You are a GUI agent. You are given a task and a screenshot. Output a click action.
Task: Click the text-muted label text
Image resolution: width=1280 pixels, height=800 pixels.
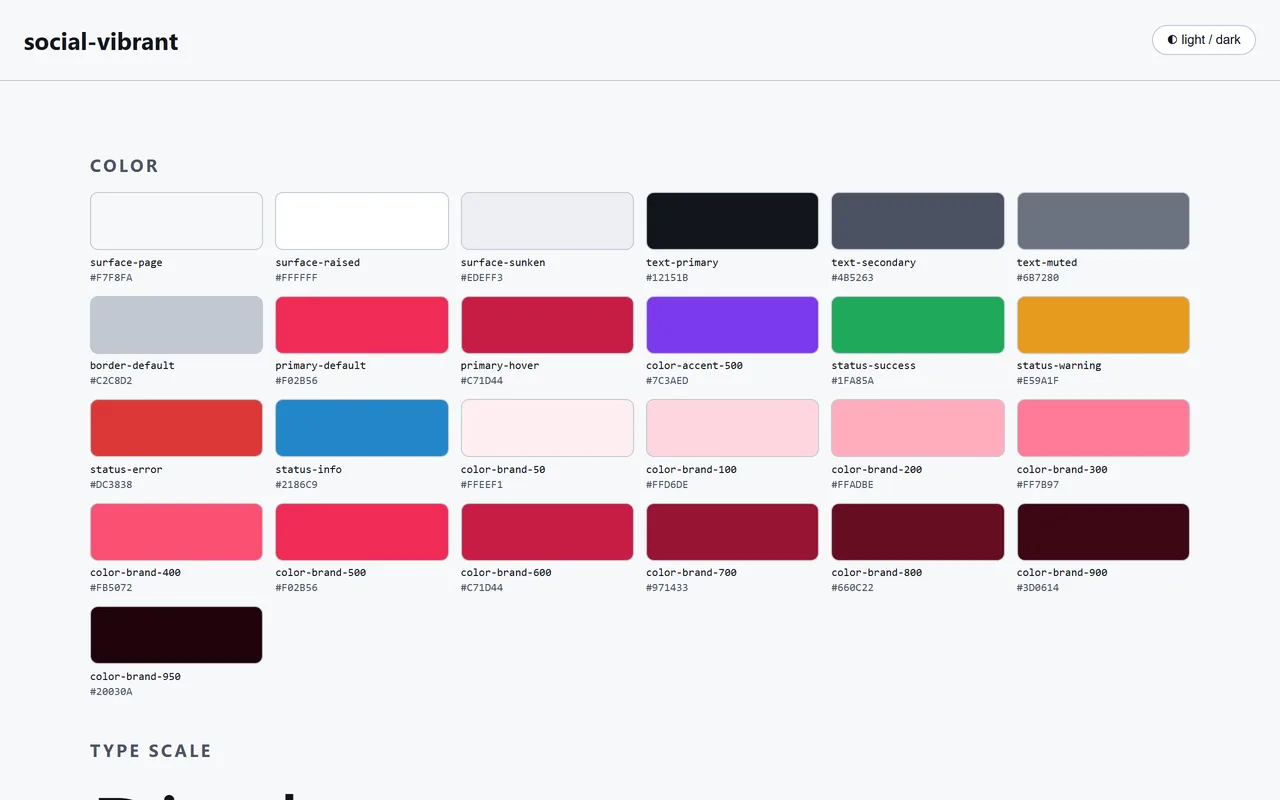pos(1047,263)
